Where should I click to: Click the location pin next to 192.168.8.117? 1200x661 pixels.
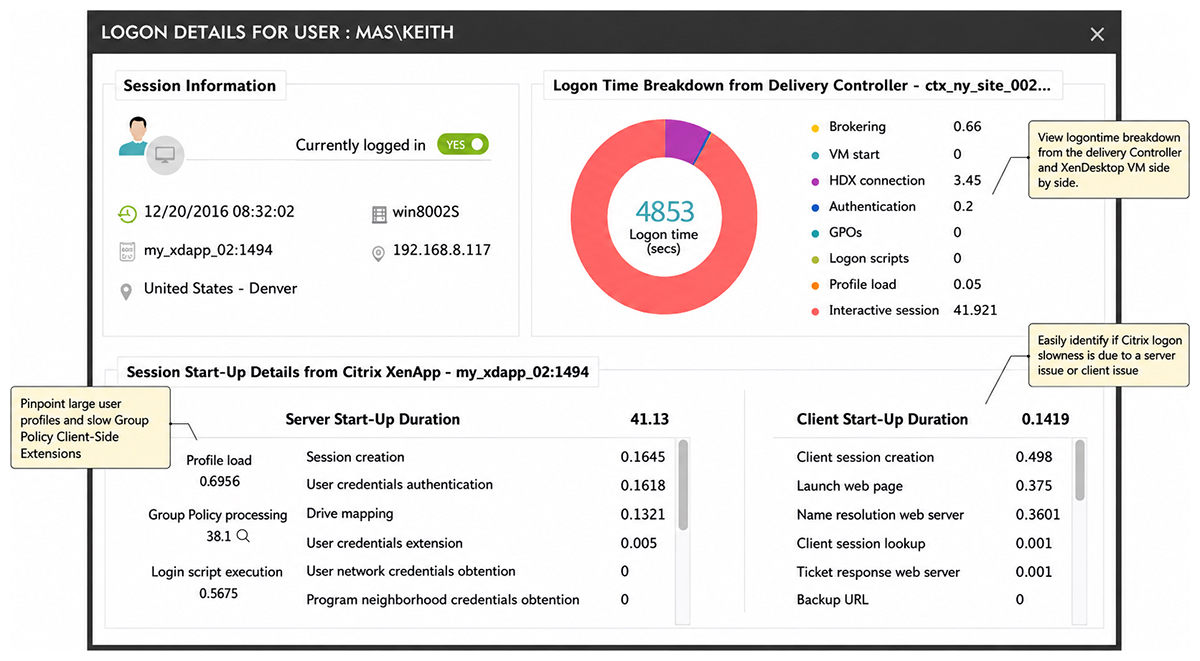click(x=378, y=254)
